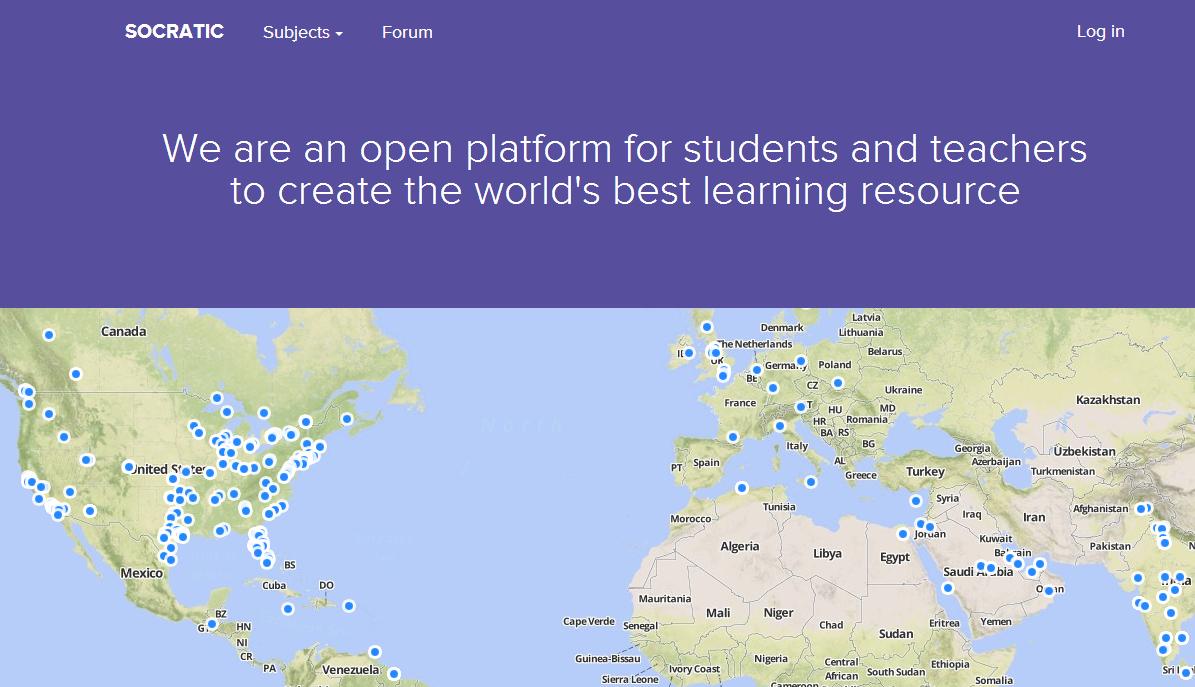The height and width of the screenshot is (687, 1195).
Task: Click the Log in link
Action: tap(1100, 31)
